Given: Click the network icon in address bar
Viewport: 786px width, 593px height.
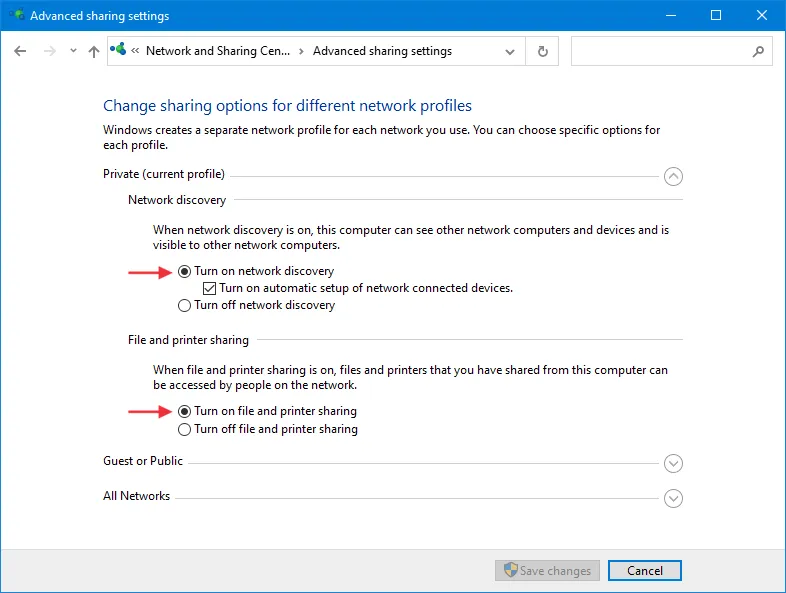Looking at the screenshot, I should [120, 50].
